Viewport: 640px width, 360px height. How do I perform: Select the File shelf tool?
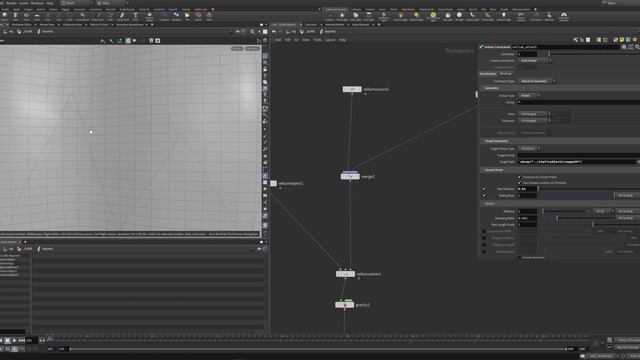[187, 16]
